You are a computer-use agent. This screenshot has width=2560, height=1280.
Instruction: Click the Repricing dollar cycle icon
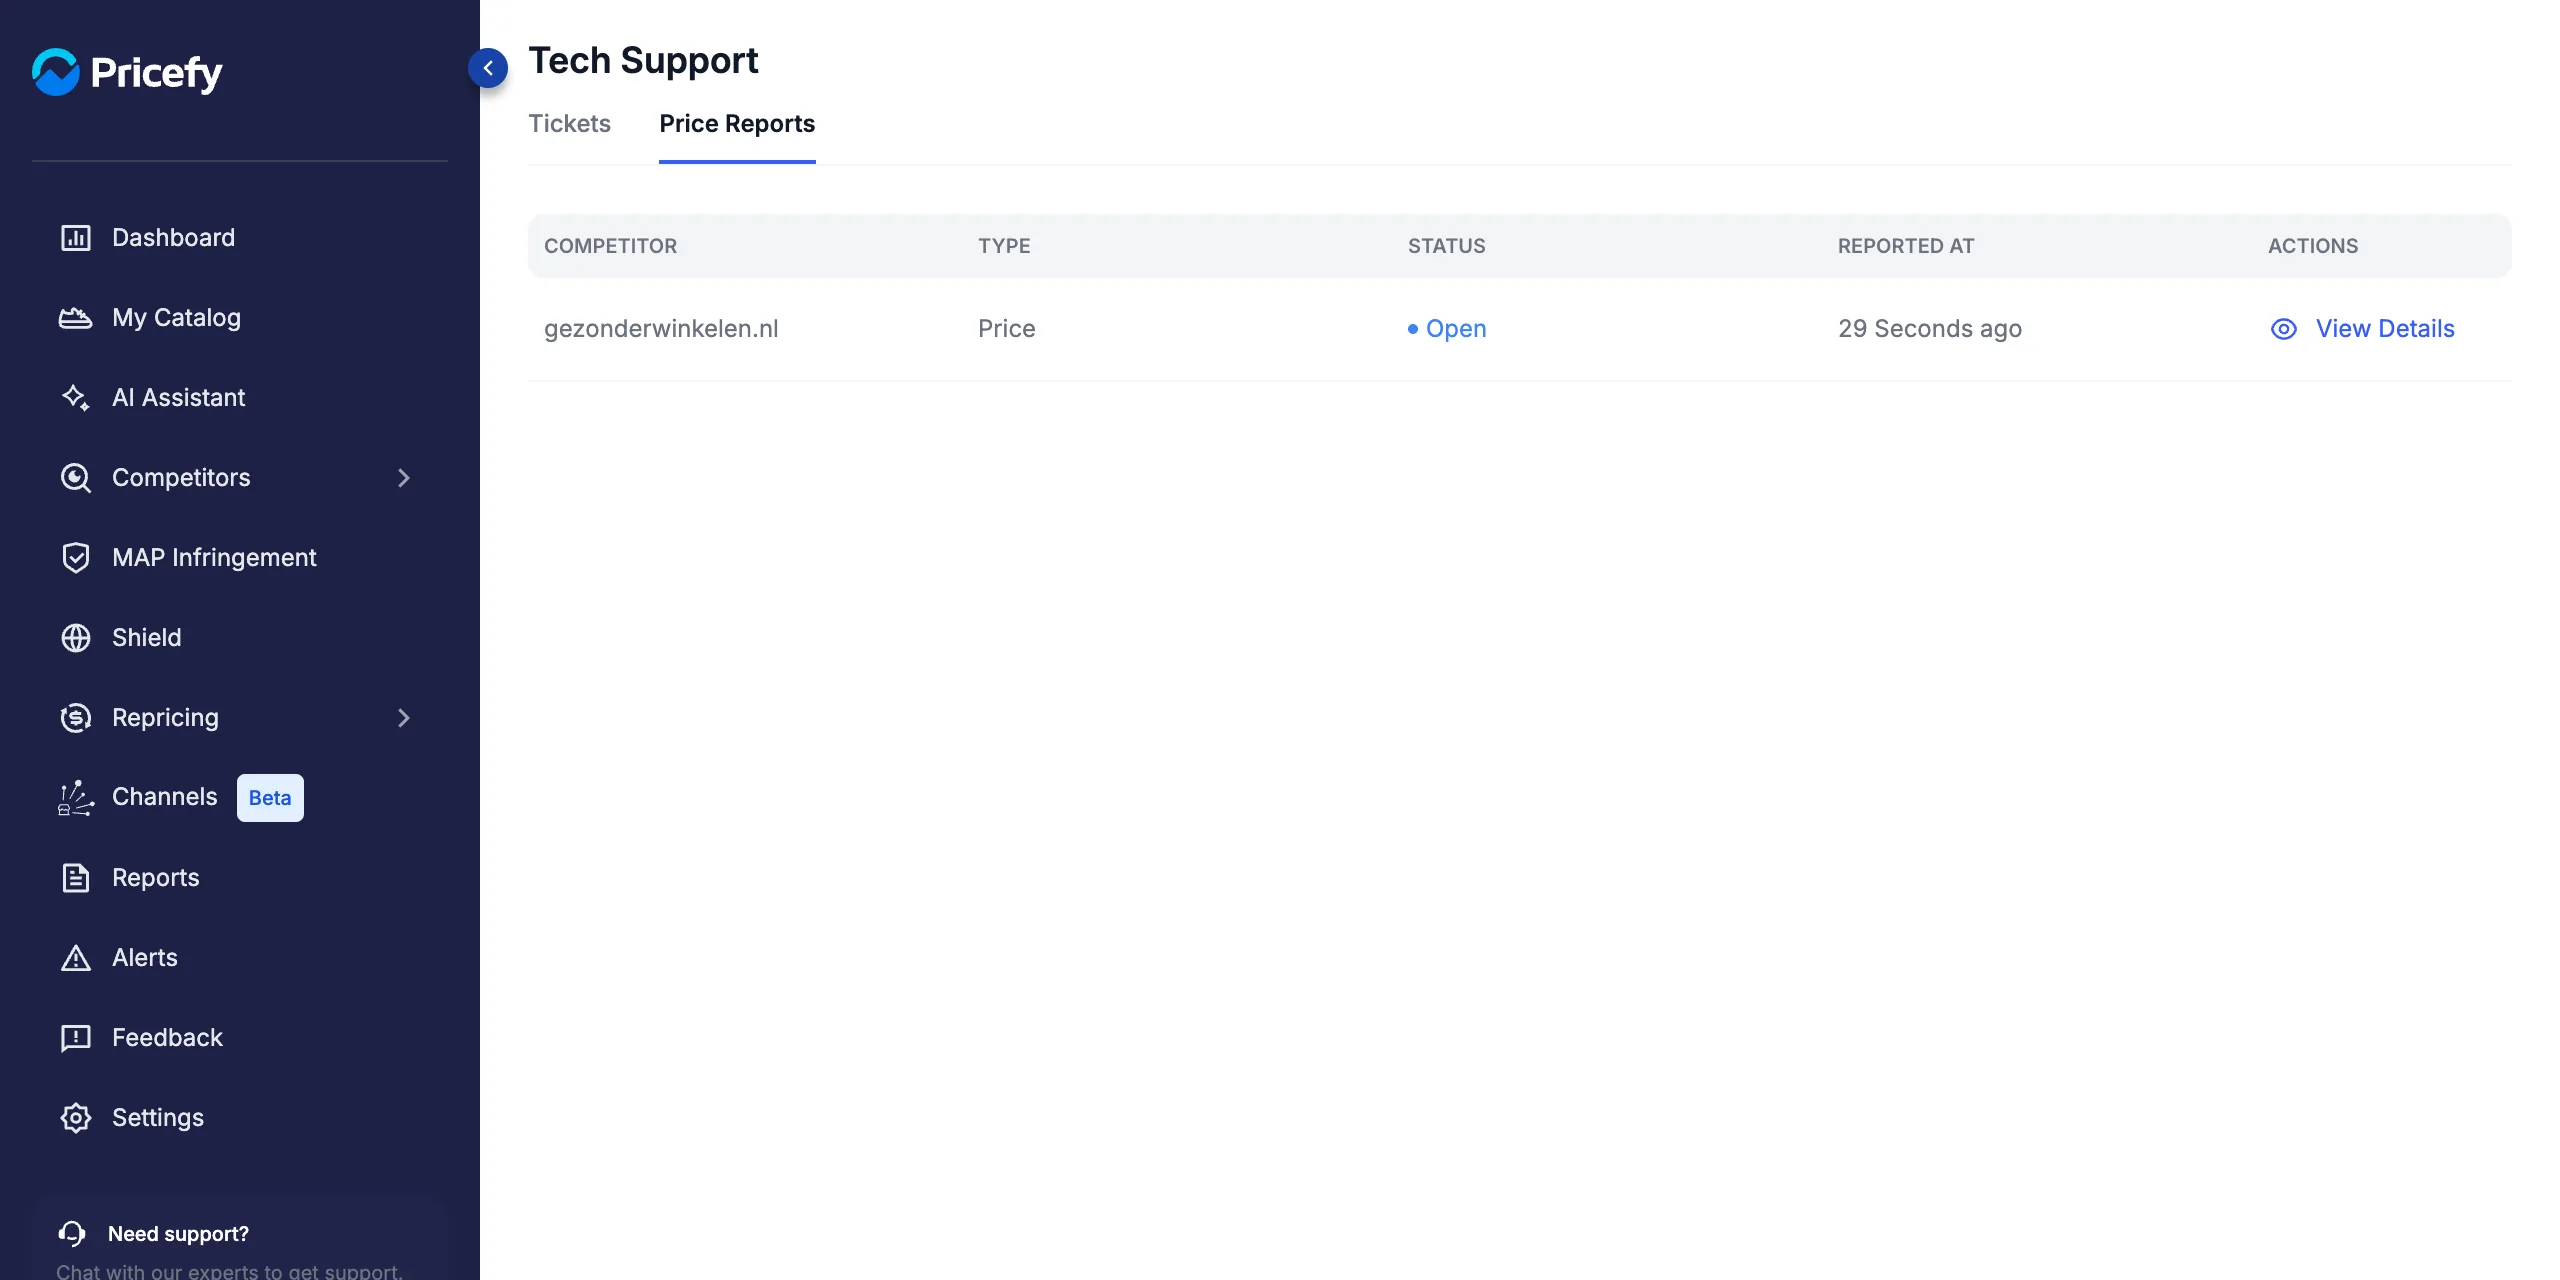tap(76, 718)
